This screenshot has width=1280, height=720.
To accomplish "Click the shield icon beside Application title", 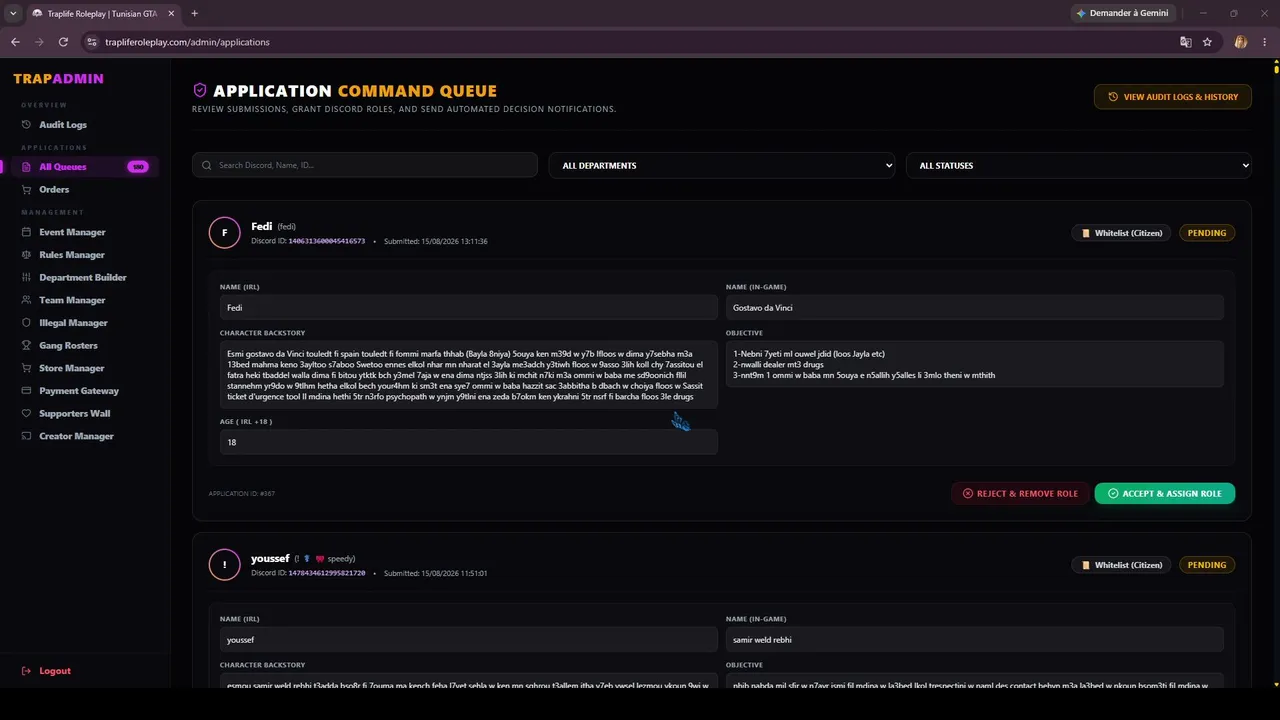I will 200,90.
